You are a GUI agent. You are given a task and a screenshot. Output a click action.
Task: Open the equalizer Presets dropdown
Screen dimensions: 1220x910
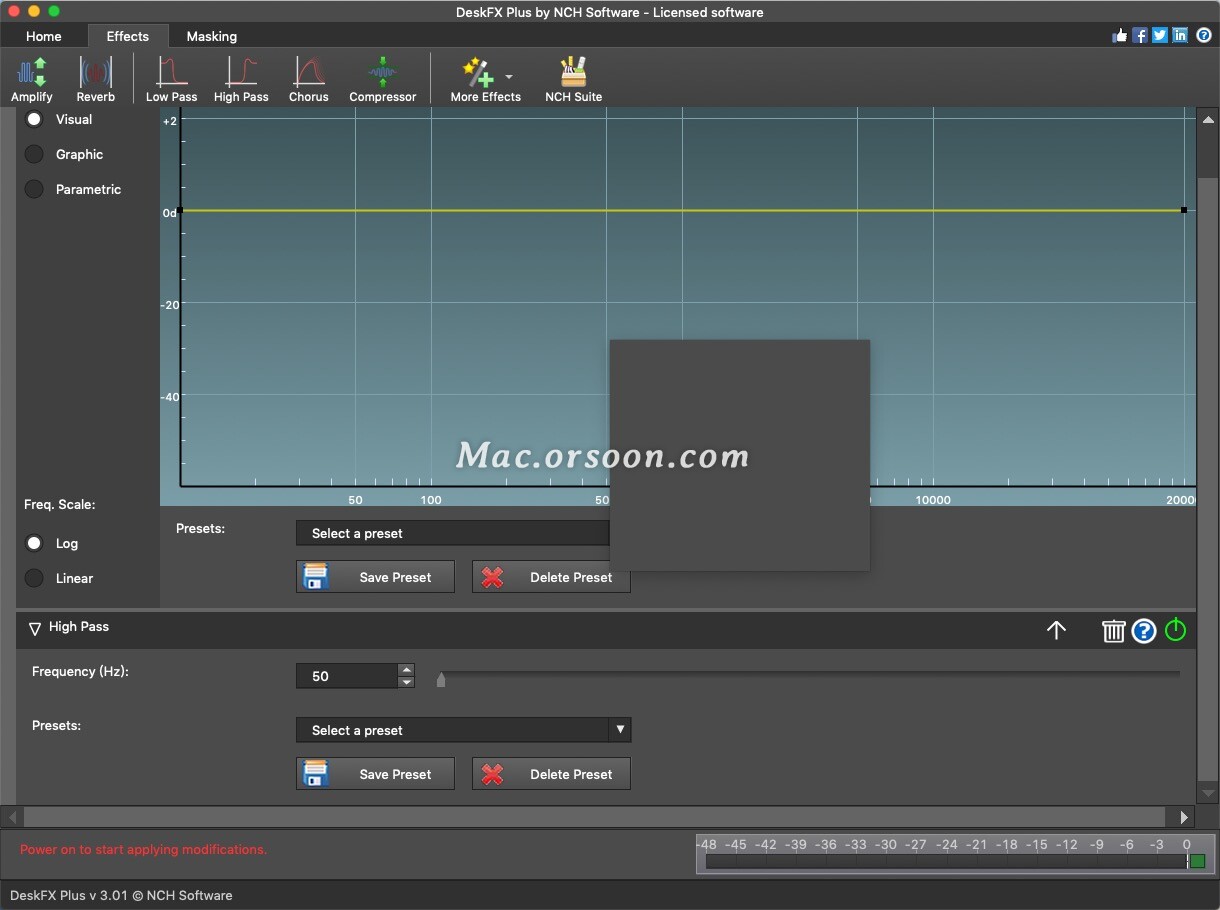pos(452,533)
